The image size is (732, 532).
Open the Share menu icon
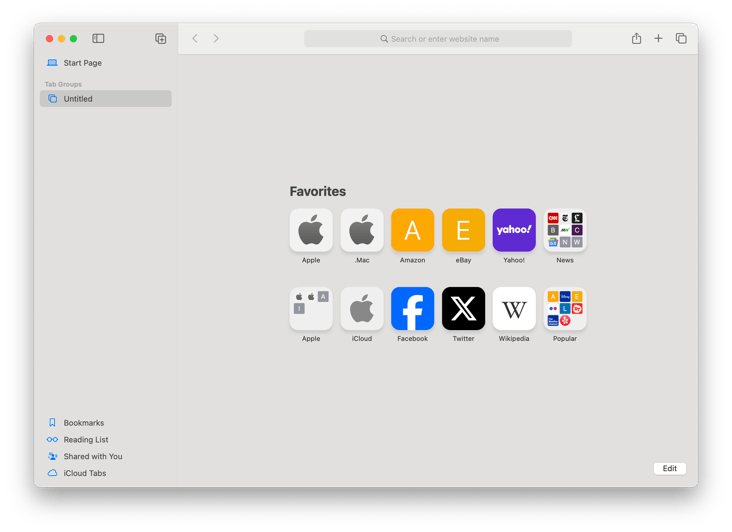click(636, 38)
